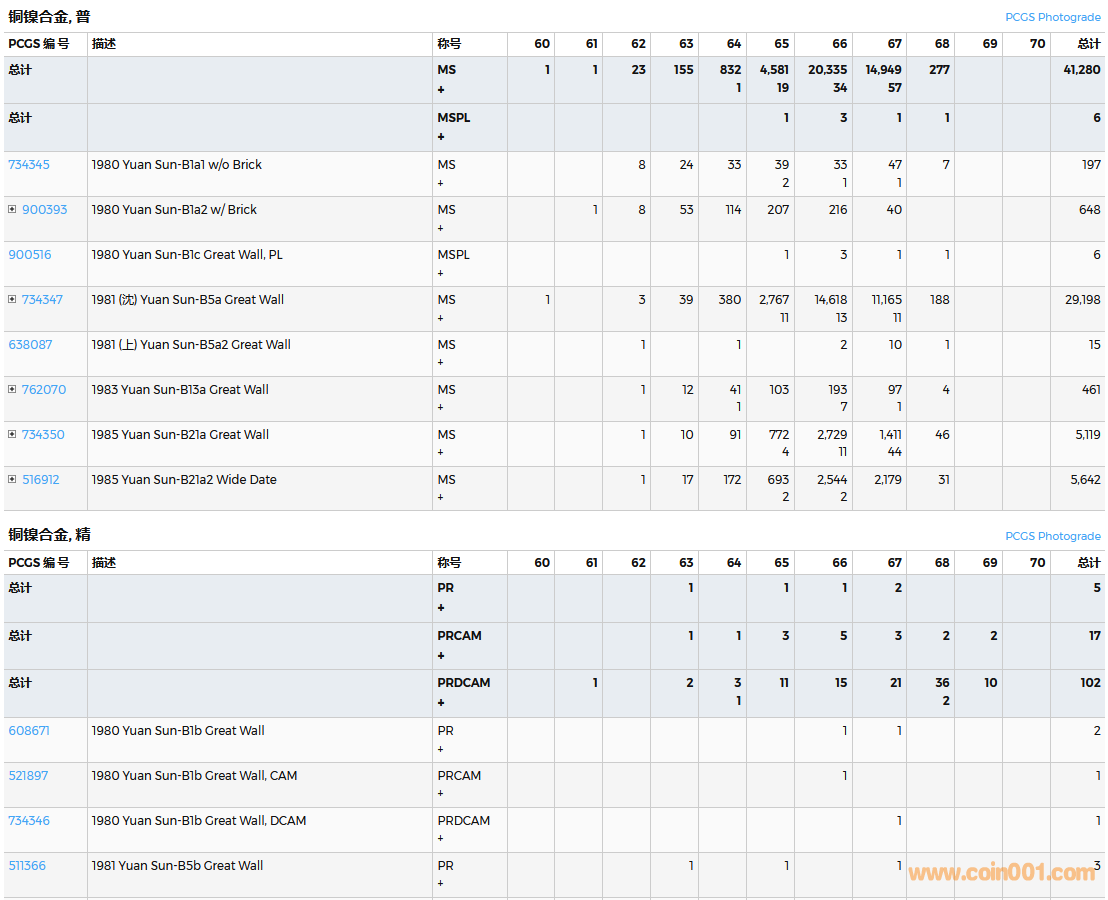The height and width of the screenshot is (900, 1108).
Task: Open PCGS Photograde link above 精 table
Action: 1052,536
